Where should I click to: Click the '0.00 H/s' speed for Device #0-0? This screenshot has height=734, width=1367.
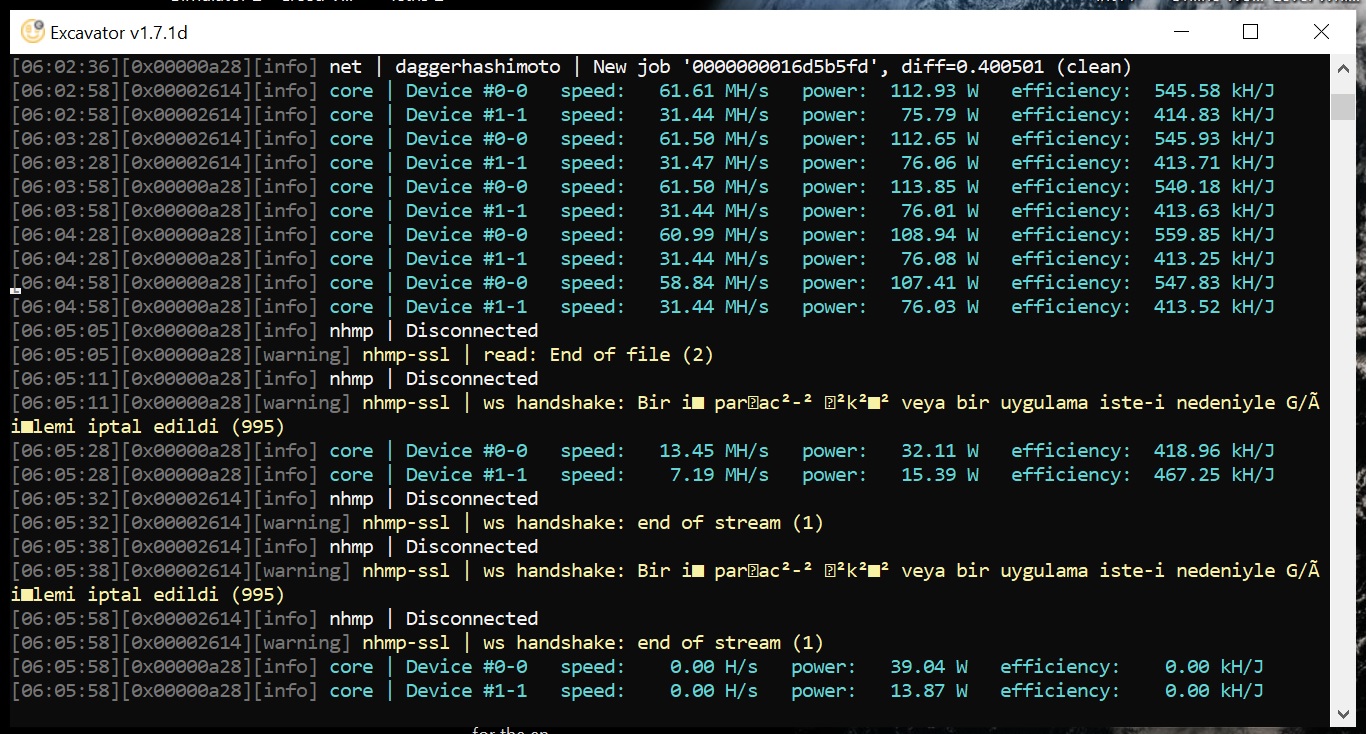pyautogui.click(x=714, y=667)
